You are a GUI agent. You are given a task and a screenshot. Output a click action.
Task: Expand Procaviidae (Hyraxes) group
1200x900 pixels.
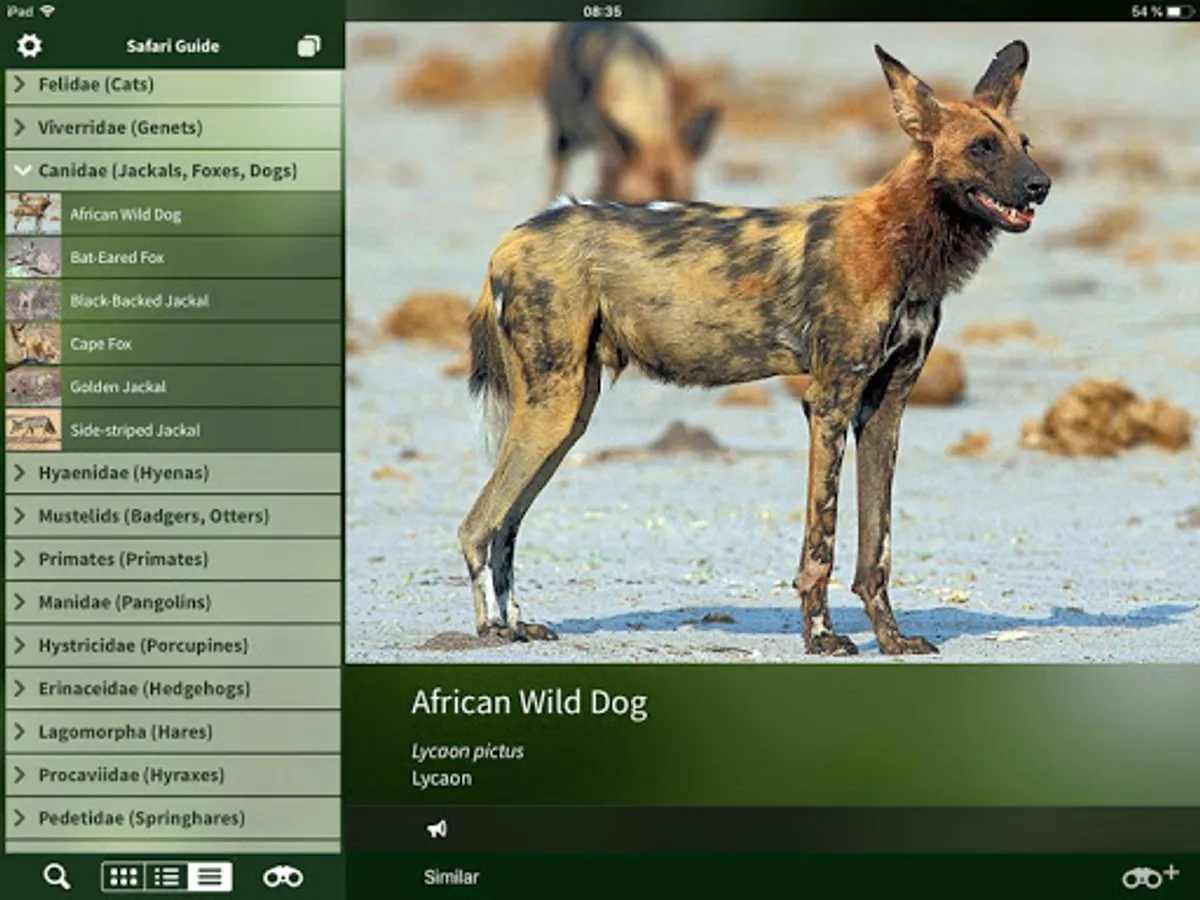click(x=173, y=775)
